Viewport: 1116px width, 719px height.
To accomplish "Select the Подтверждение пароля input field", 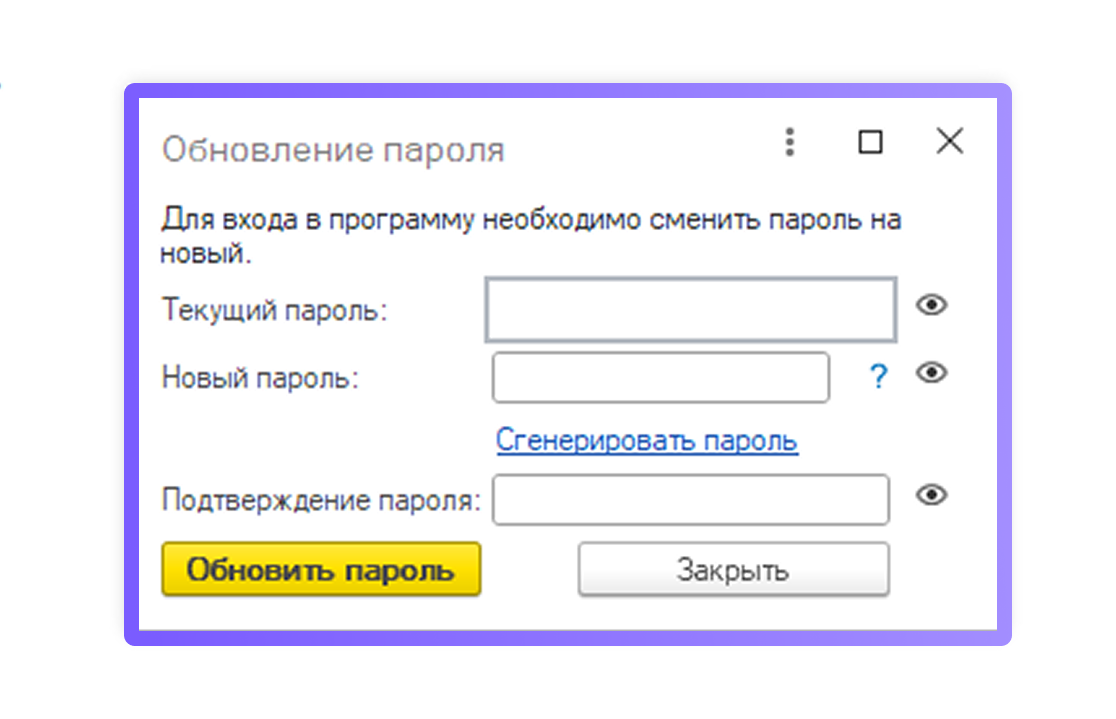I will (690, 499).
